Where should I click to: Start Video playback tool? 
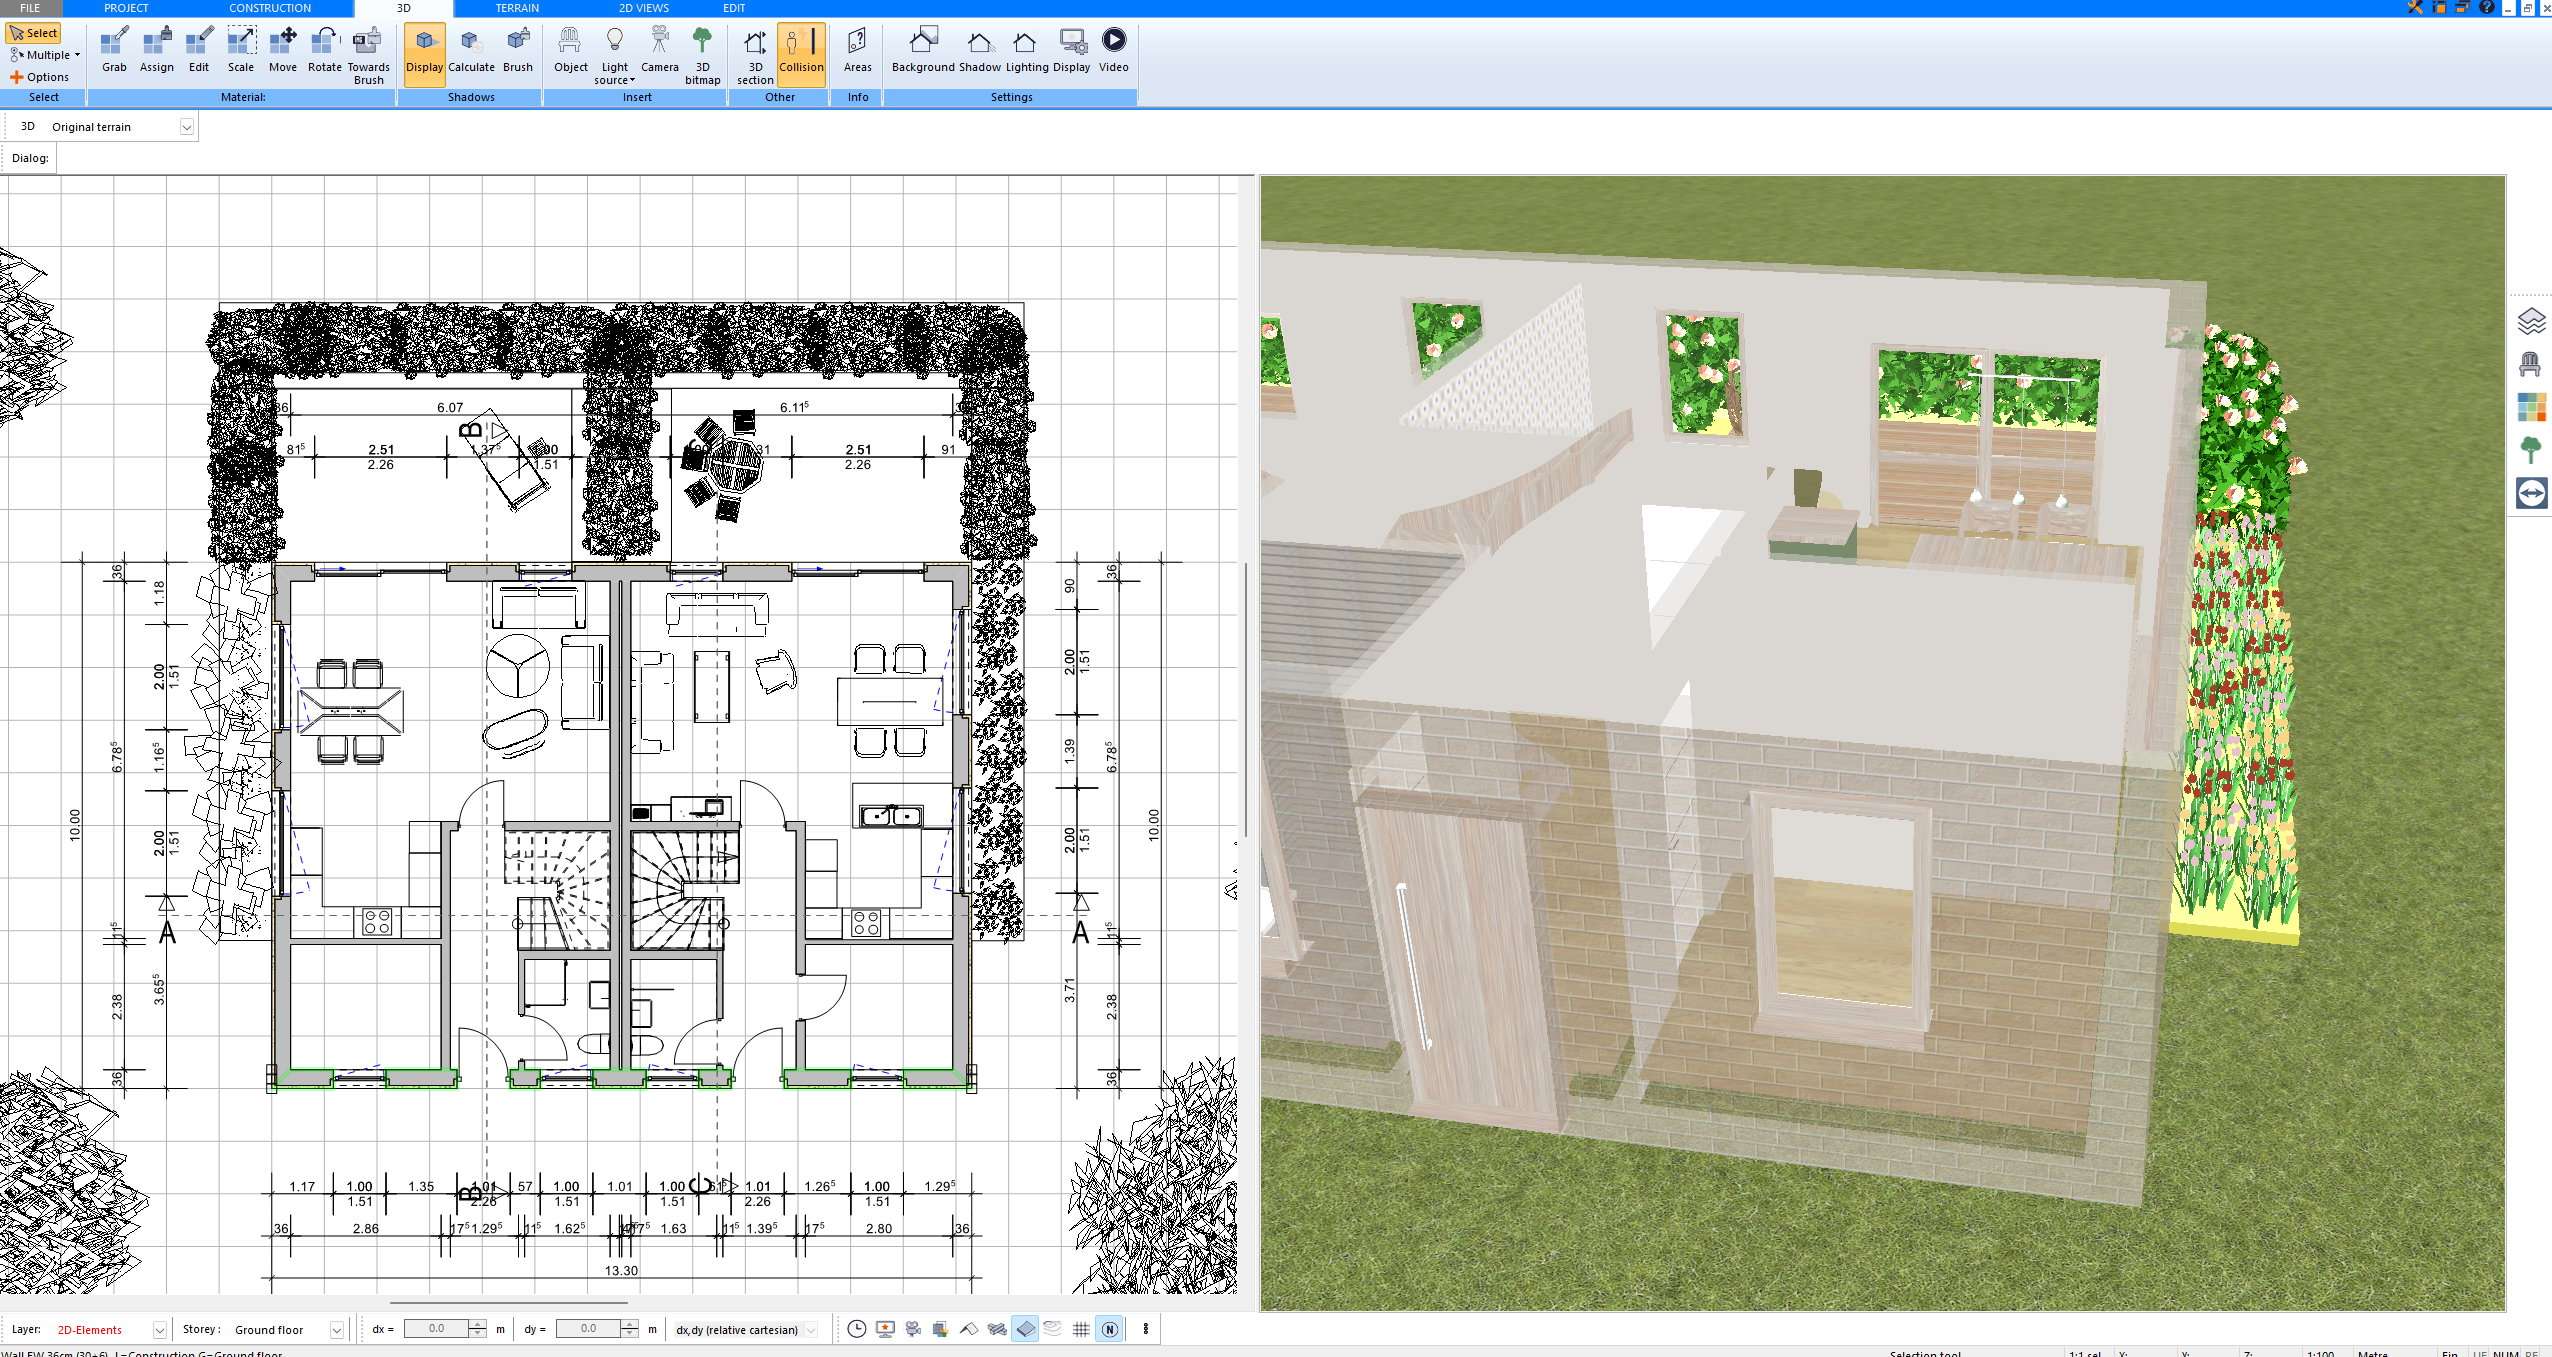(1114, 50)
